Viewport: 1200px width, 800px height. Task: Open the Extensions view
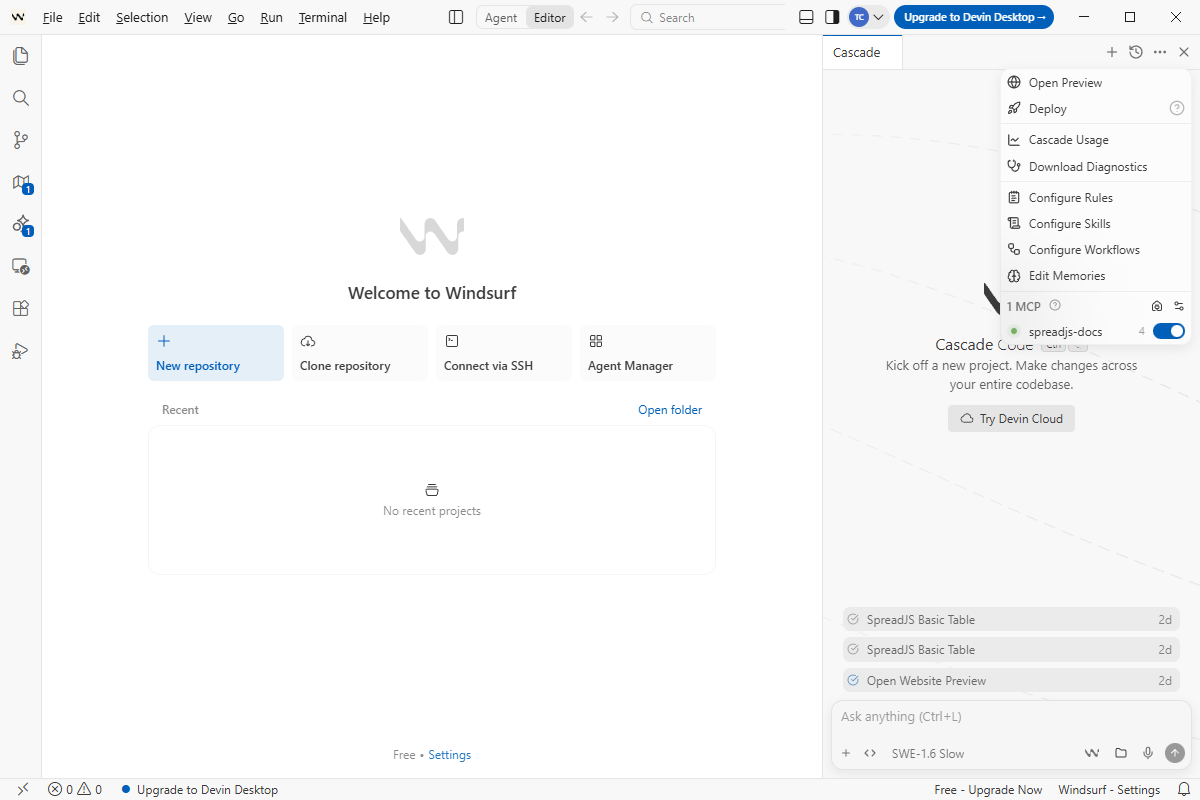point(20,308)
